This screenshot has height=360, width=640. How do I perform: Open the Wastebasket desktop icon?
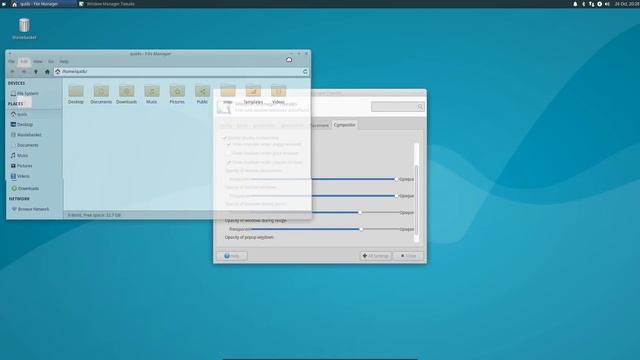click(24, 29)
